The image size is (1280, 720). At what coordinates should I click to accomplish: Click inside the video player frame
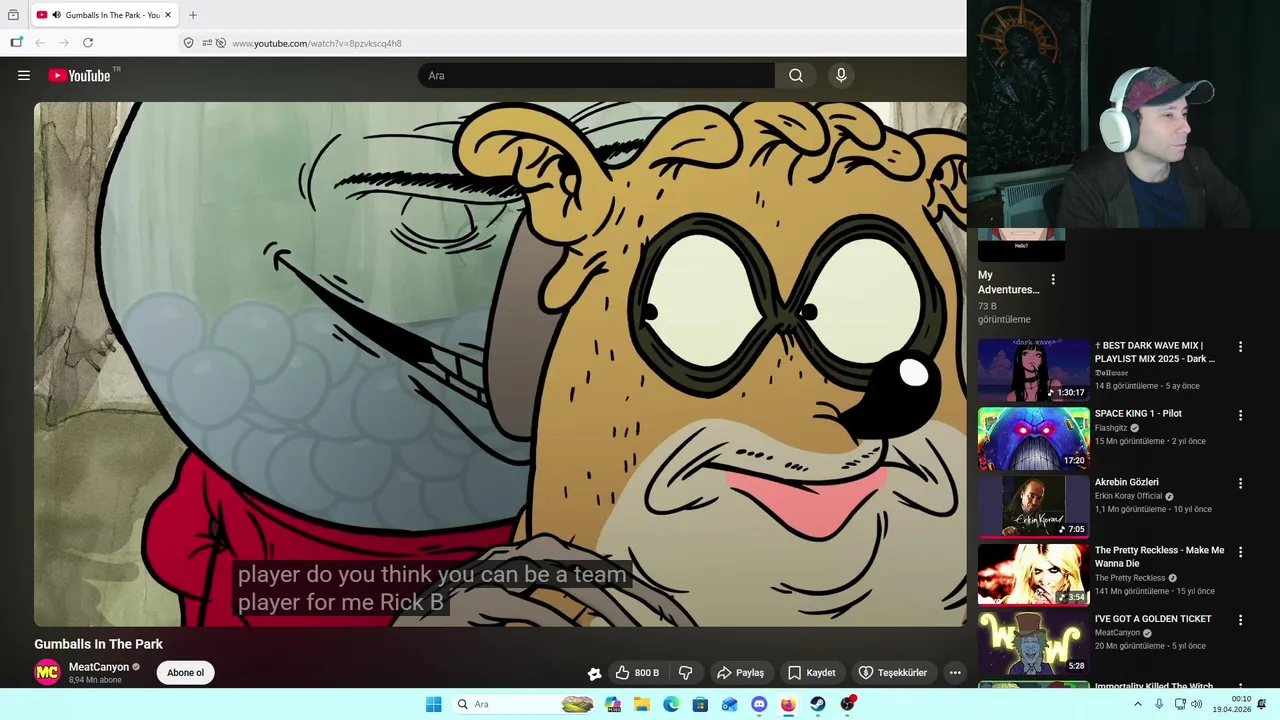(x=500, y=364)
